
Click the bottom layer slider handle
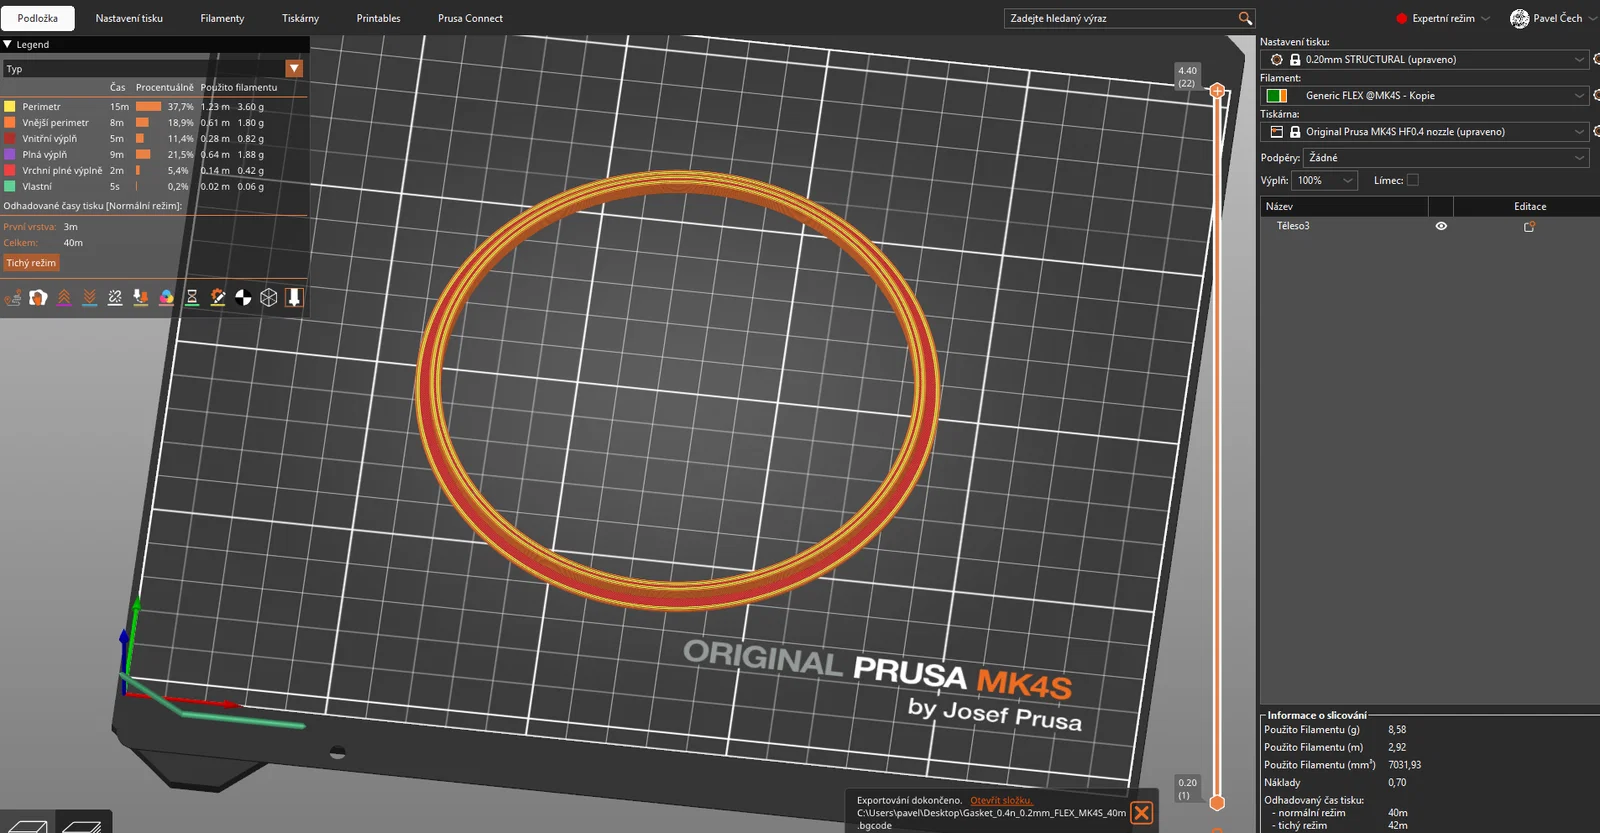(x=1217, y=802)
